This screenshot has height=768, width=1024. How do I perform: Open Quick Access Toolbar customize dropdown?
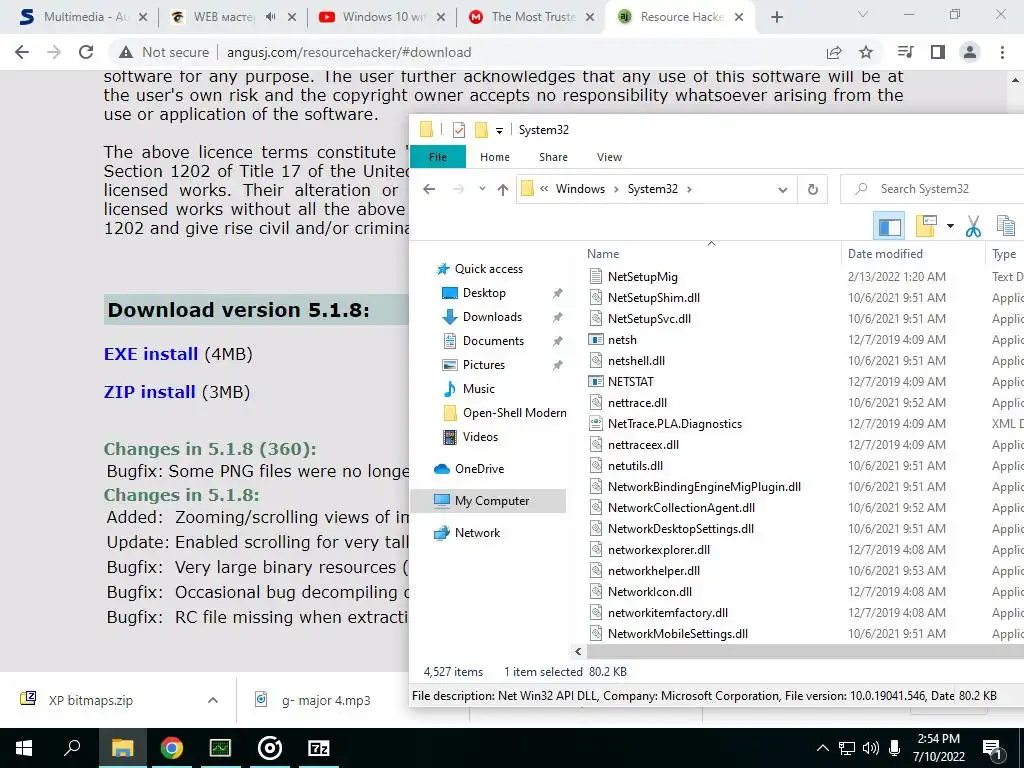[499, 131]
